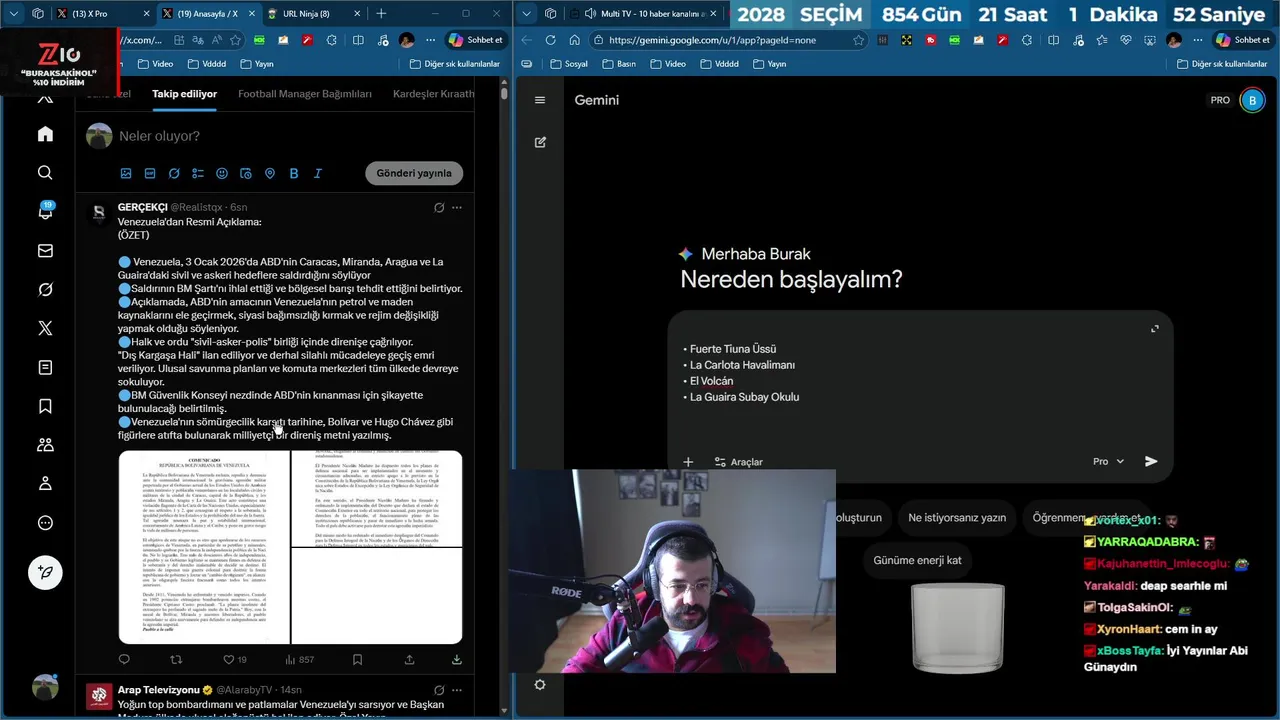This screenshot has width=1280, height=720.
Task: Open tab list dropdown in left browser
Action: (x=14, y=14)
